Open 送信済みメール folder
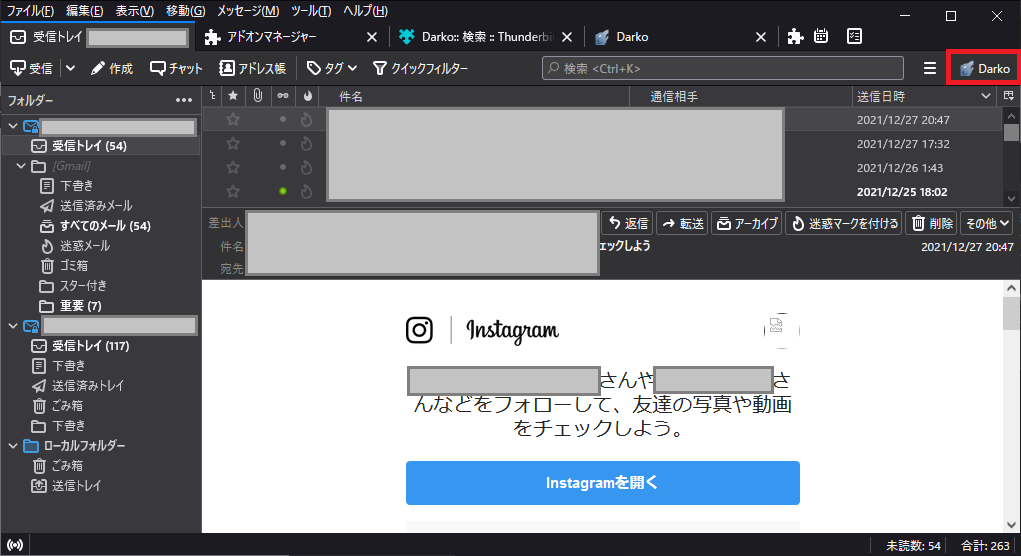This screenshot has height=556, width=1021. 96,206
